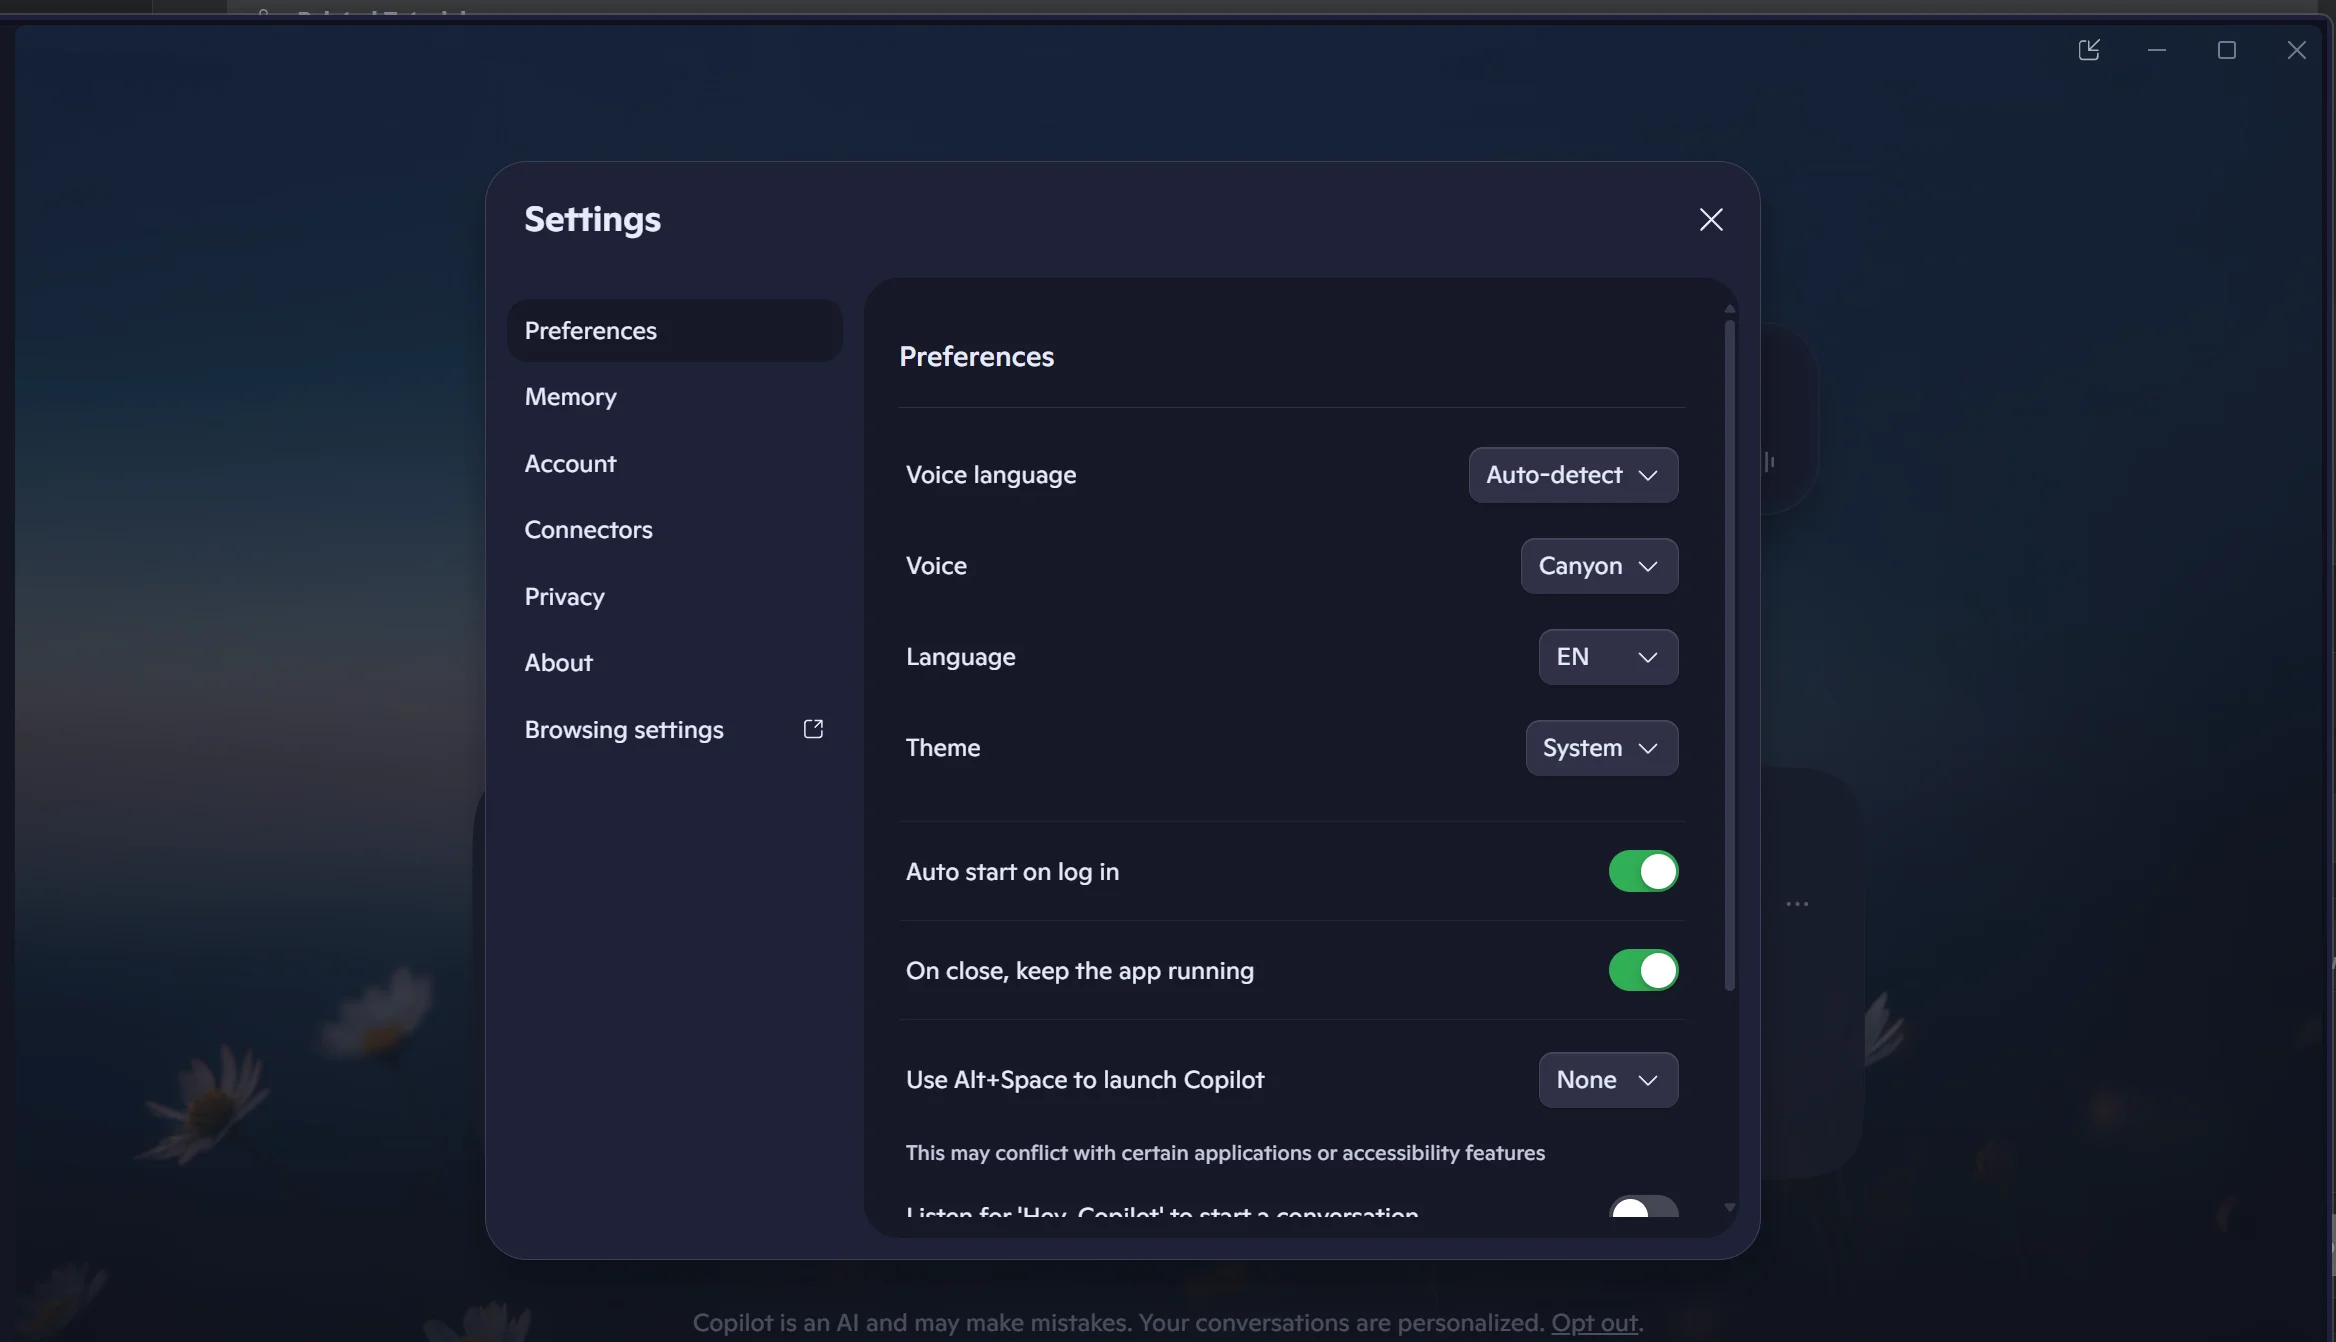This screenshot has width=2336, height=1342.
Task: Open the Memory settings section
Action: (674, 397)
